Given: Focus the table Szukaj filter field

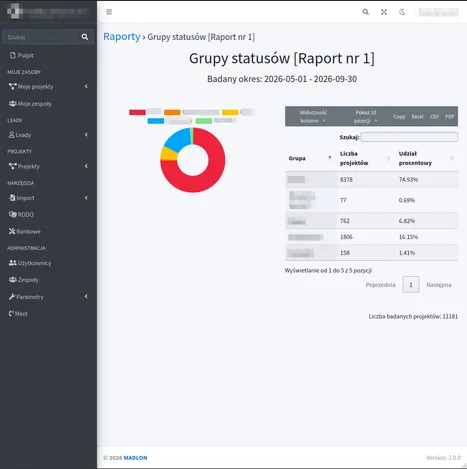Looking at the screenshot, I should pyautogui.click(x=409, y=137).
